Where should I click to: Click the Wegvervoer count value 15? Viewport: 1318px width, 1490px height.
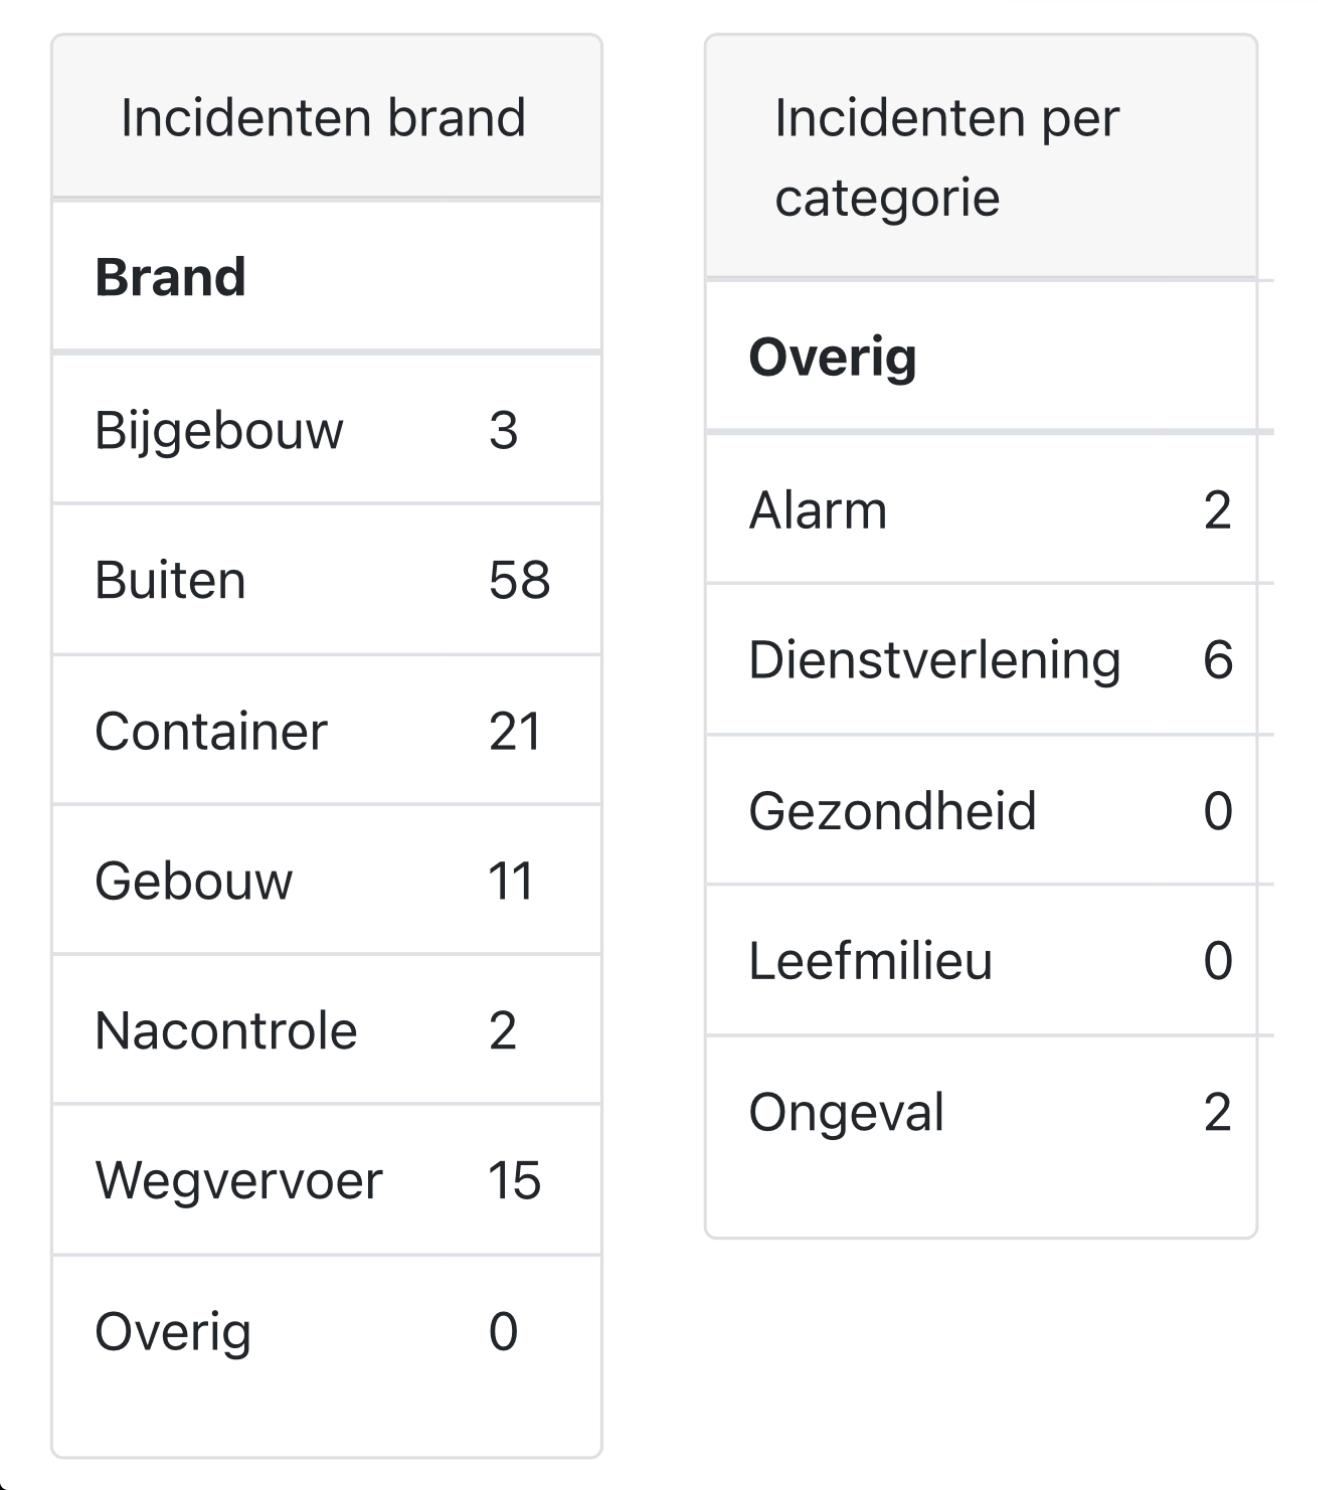click(x=514, y=1181)
